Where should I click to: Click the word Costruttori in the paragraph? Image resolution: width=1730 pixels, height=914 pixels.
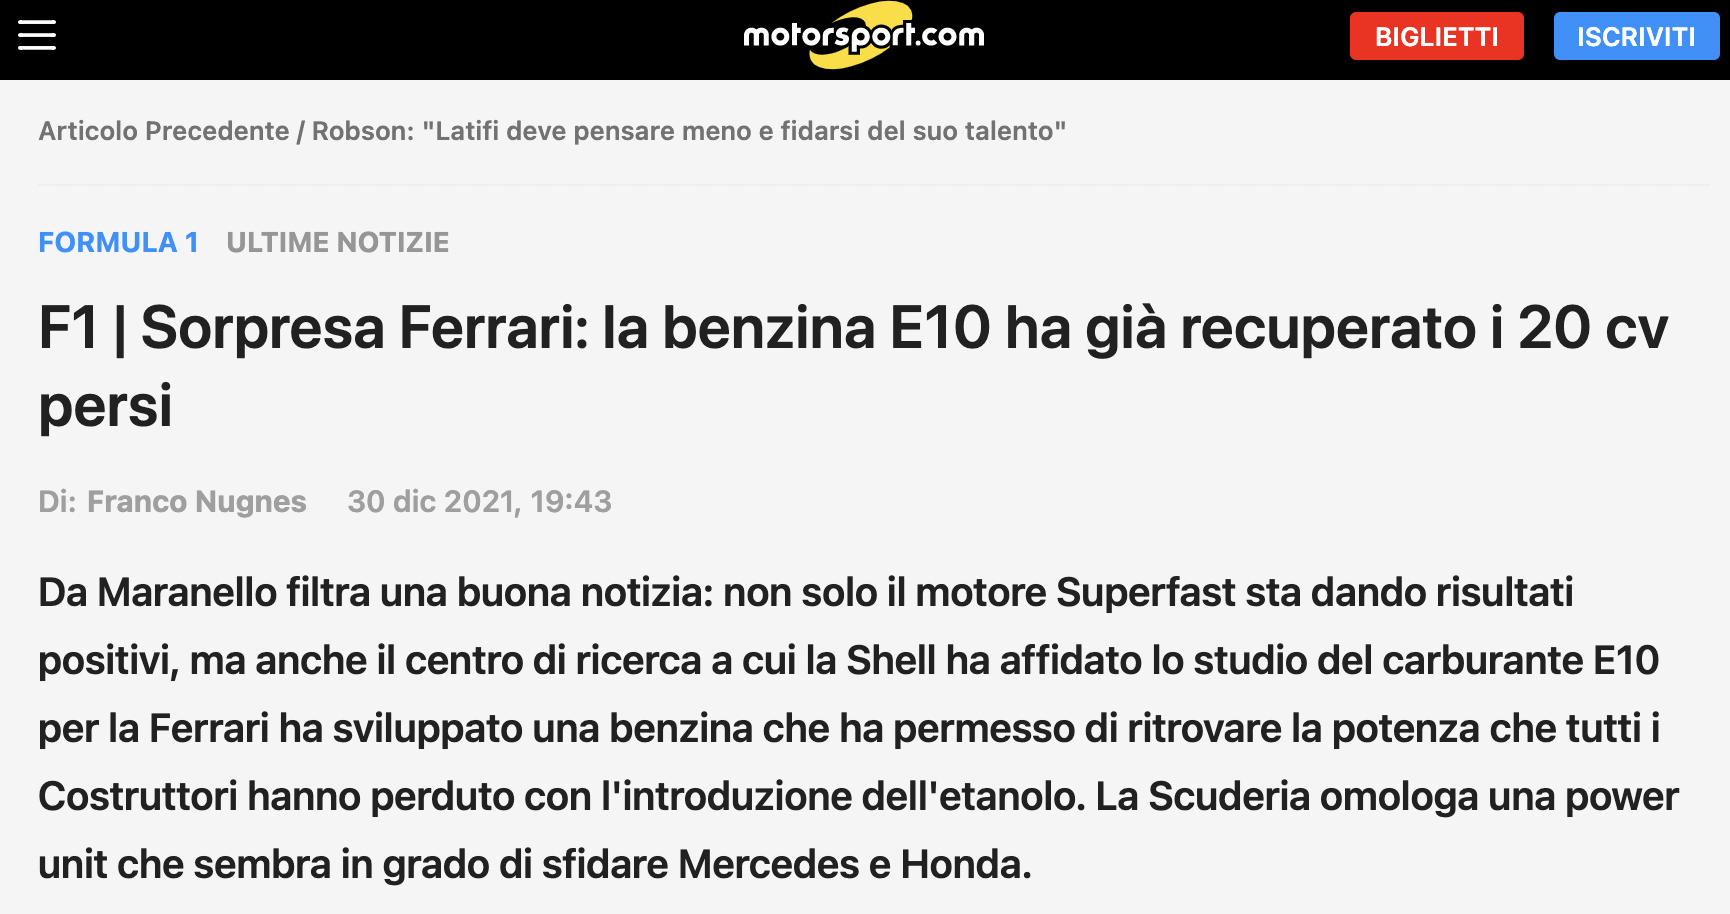[138, 796]
